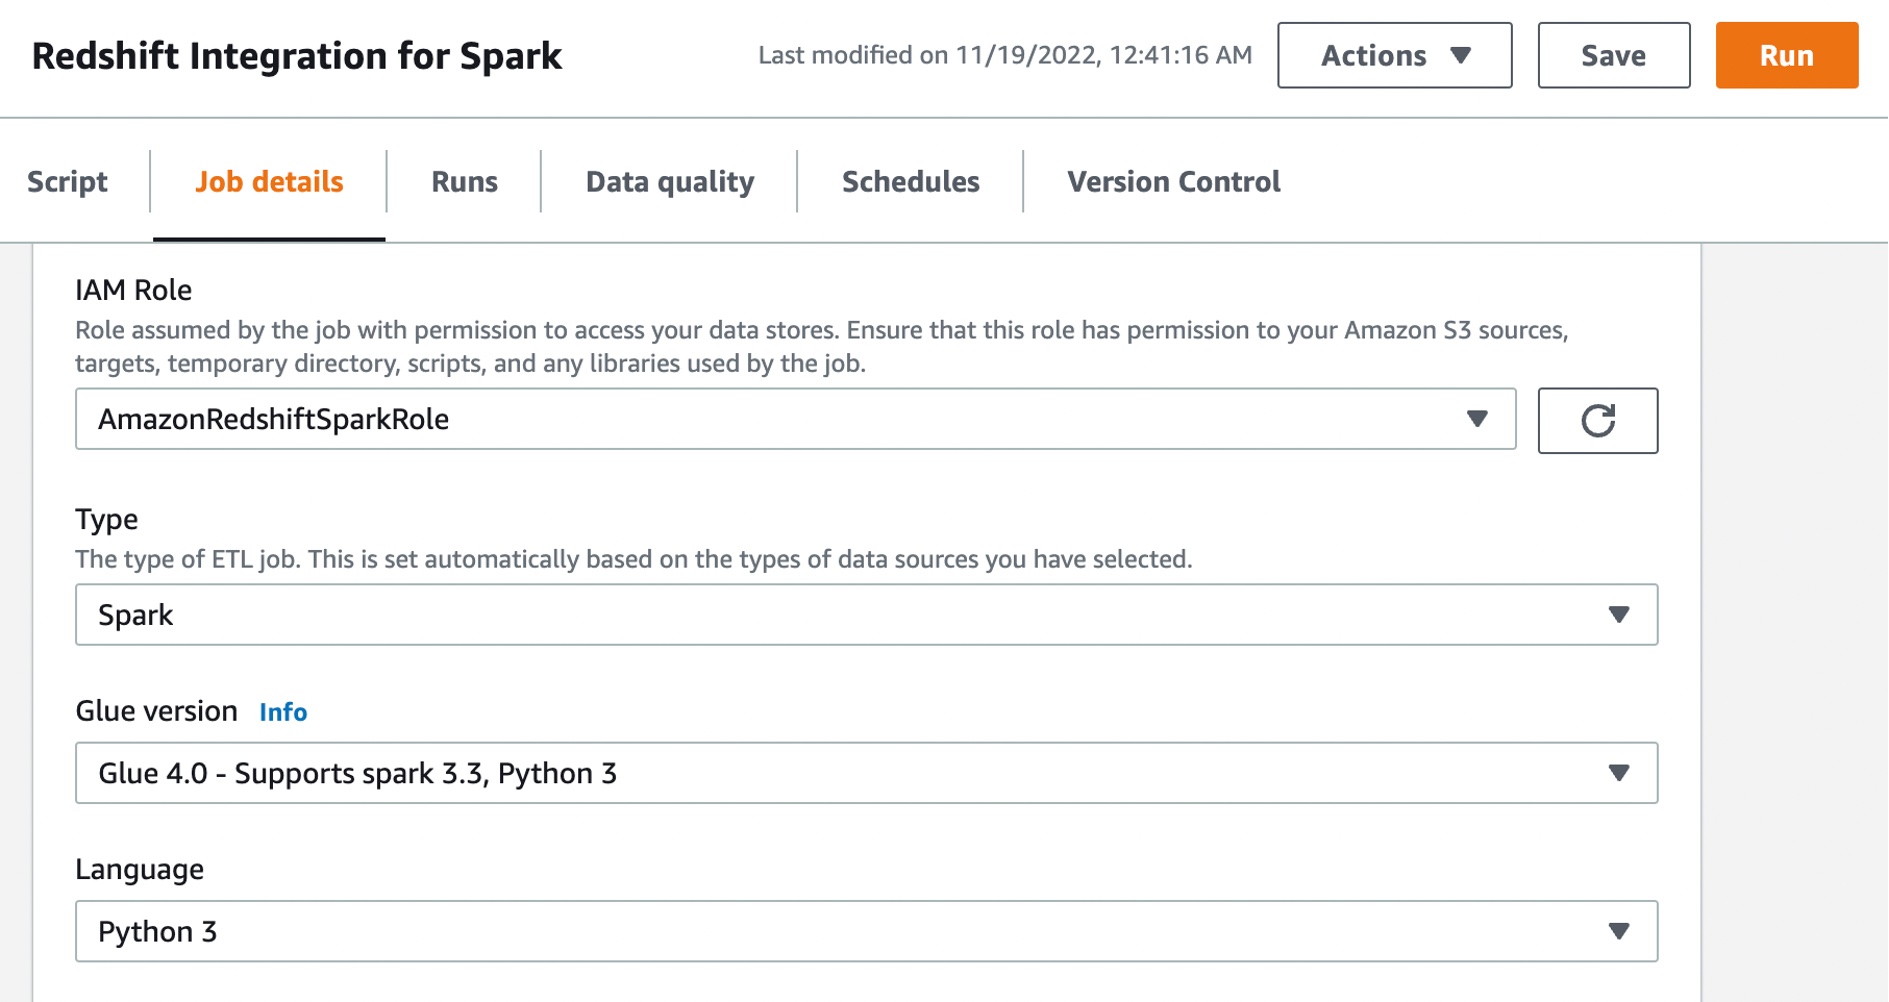Expand the IAM Role dropdown arrow

[x=1477, y=419]
